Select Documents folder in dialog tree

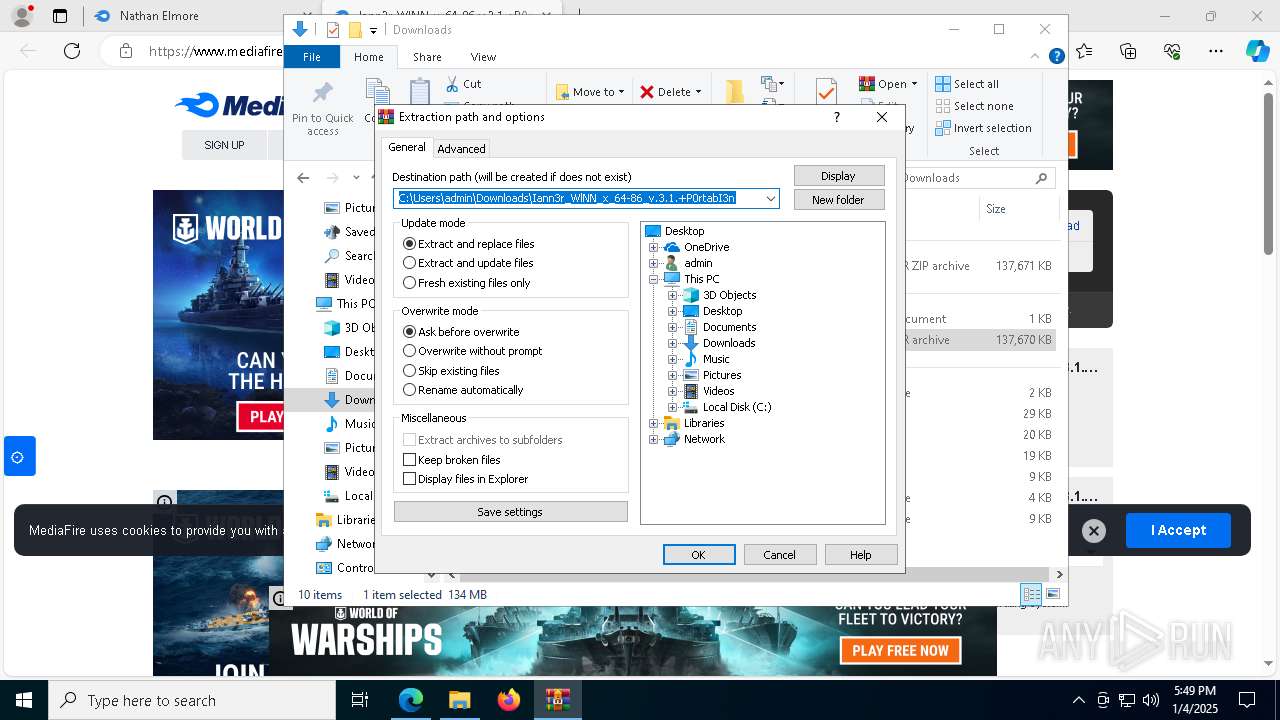click(729, 327)
